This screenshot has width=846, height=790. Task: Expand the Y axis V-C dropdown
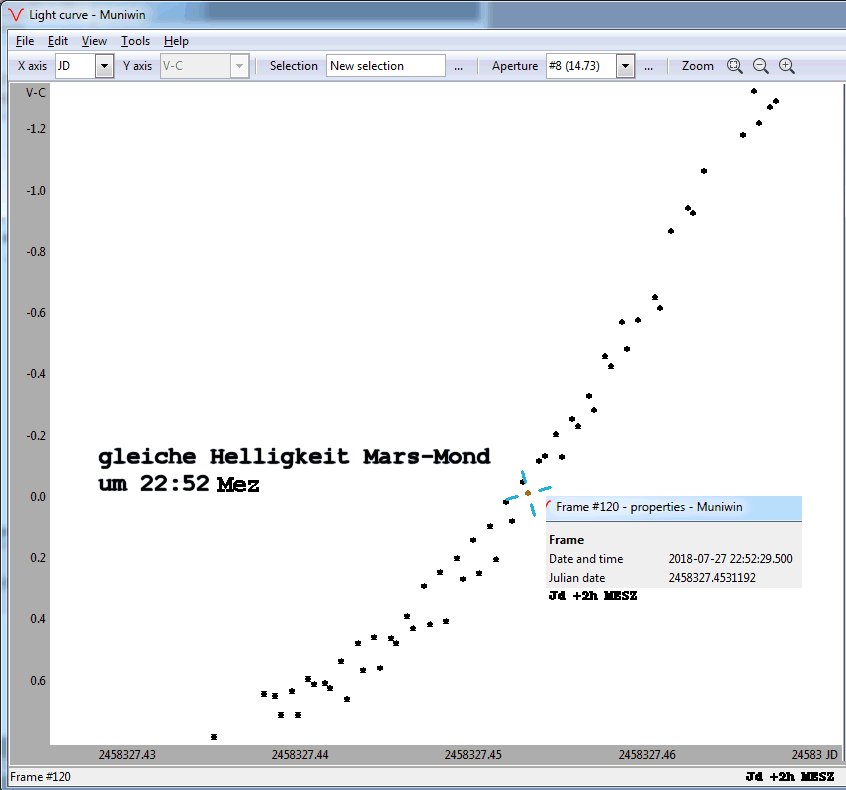point(238,66)
